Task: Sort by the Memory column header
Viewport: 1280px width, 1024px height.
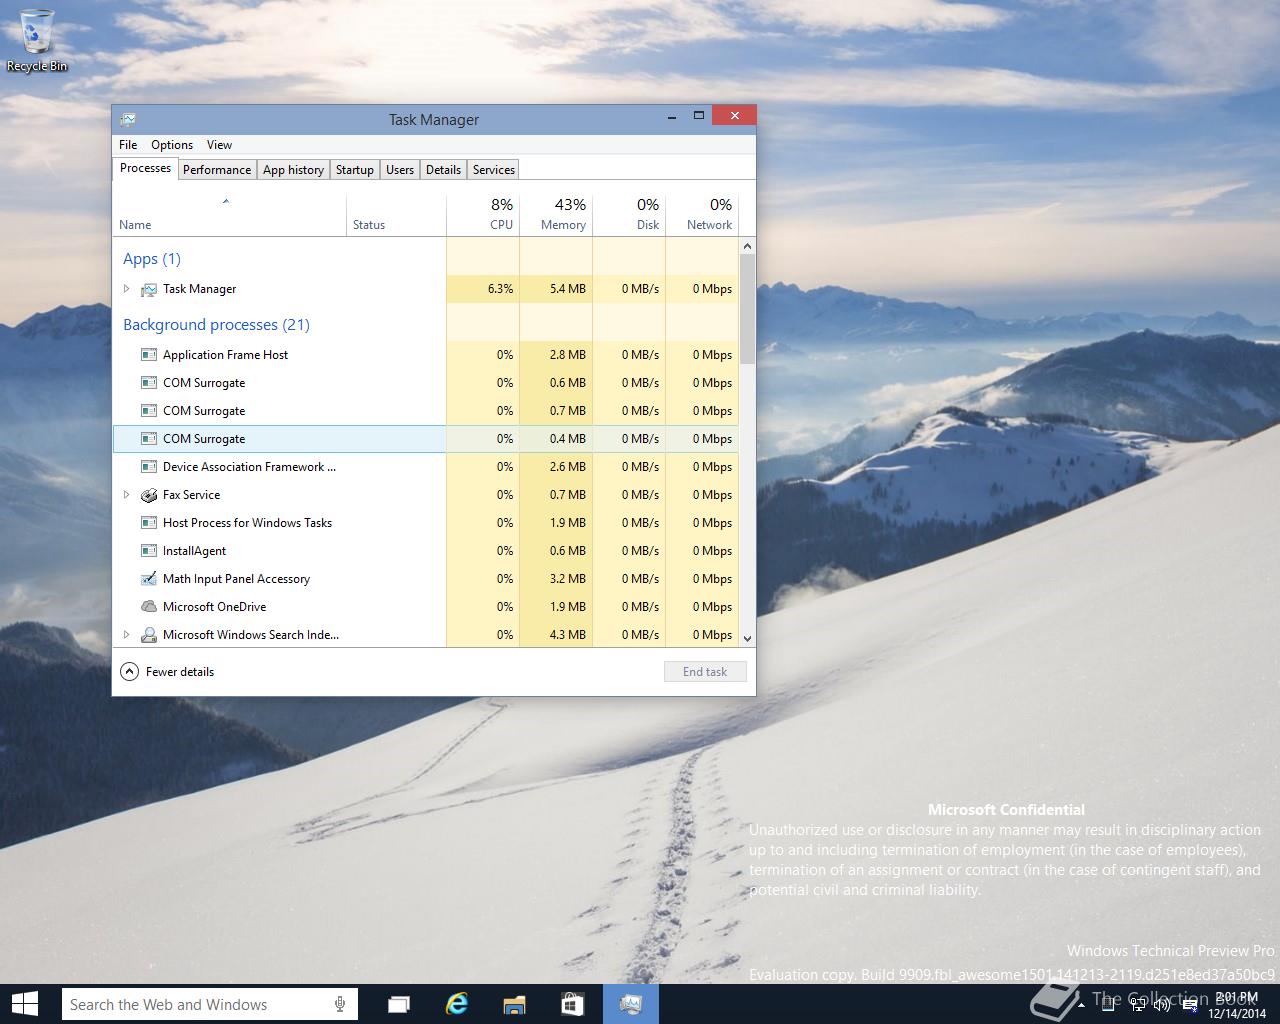Action: pos(556,214)
